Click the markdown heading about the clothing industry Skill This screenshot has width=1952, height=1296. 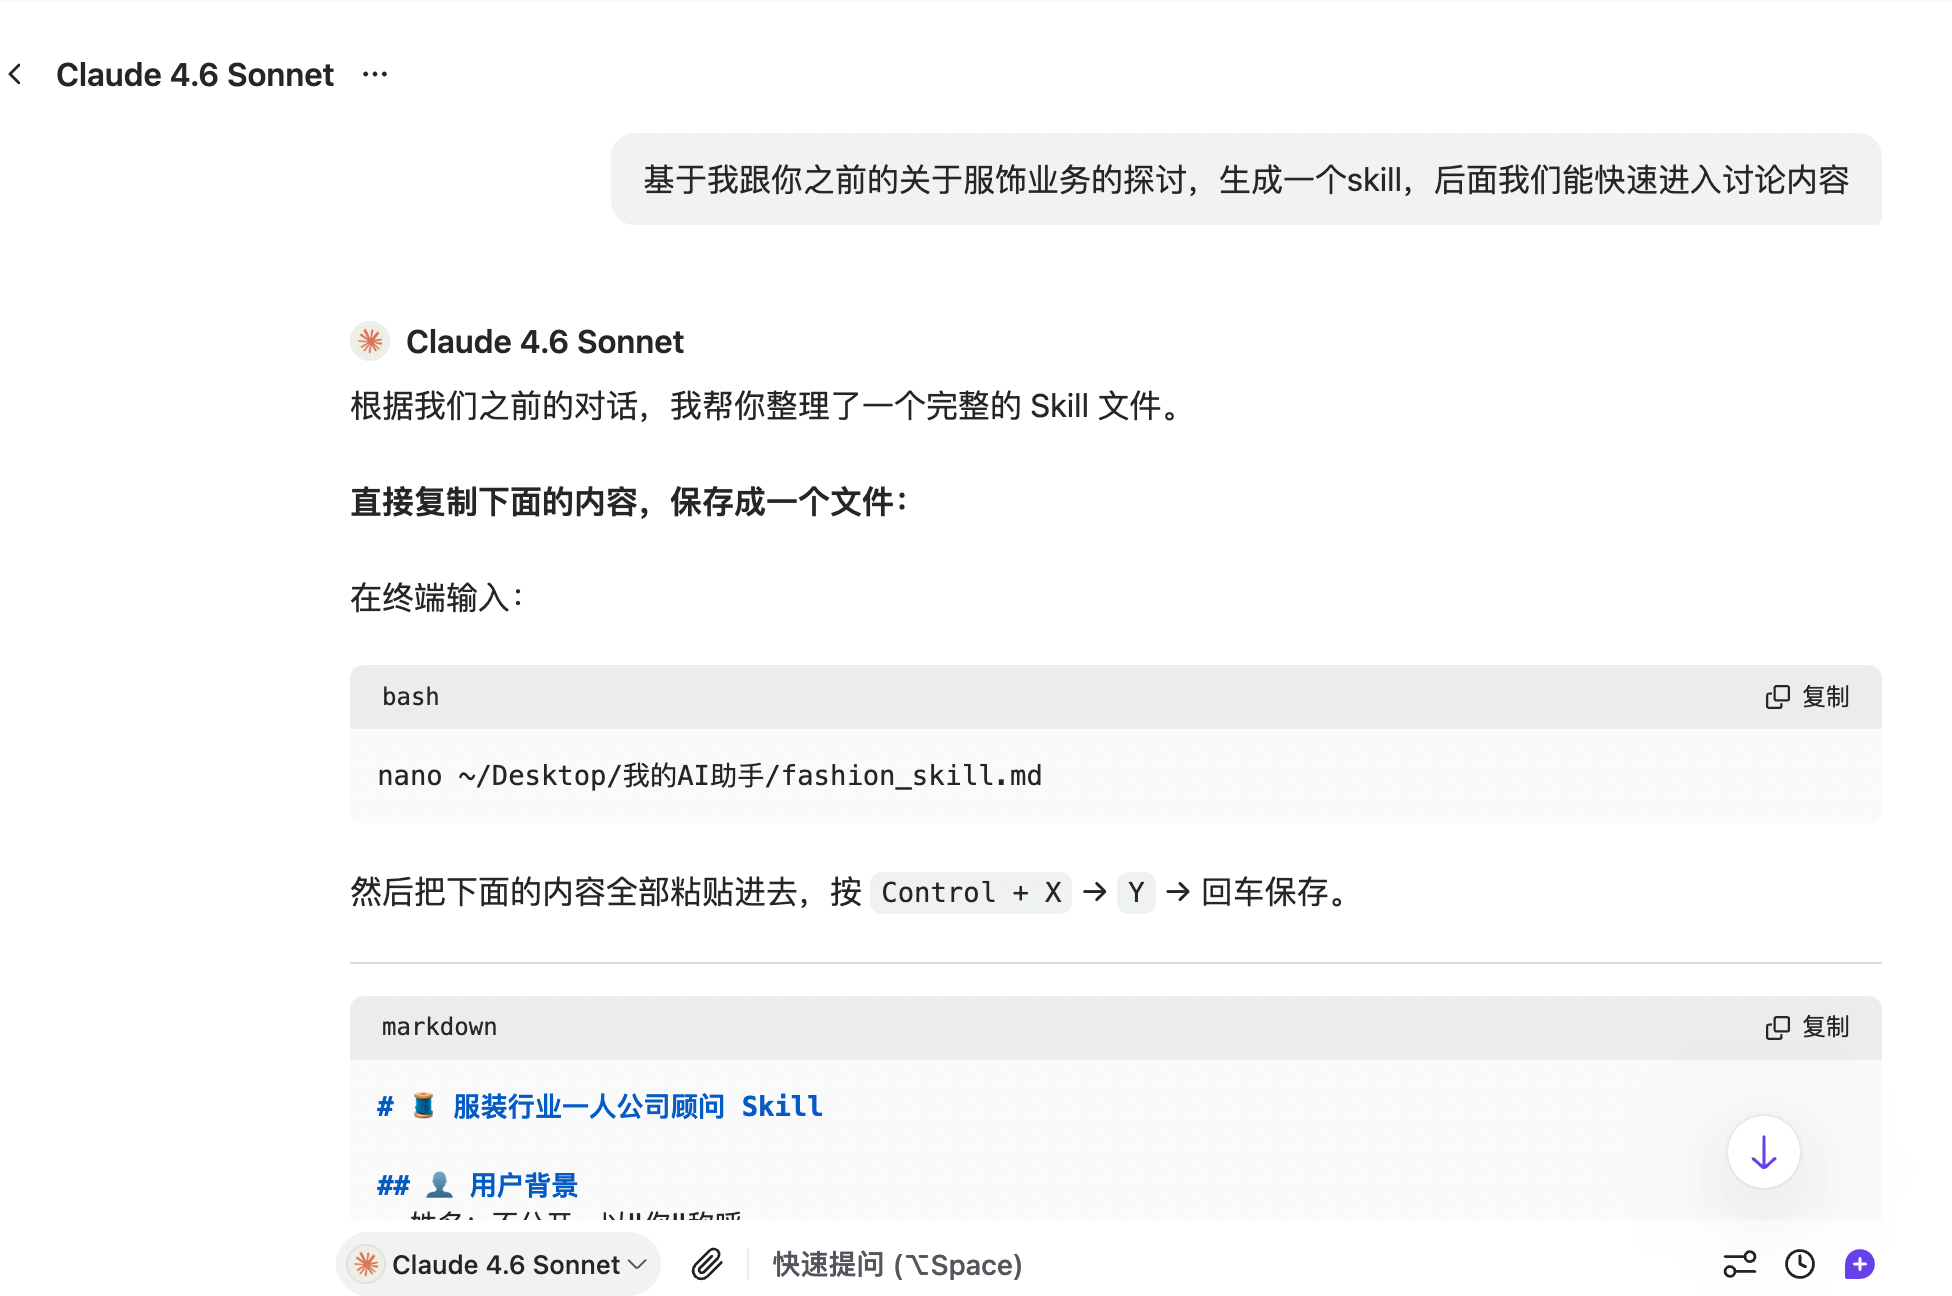[600, 1106]
